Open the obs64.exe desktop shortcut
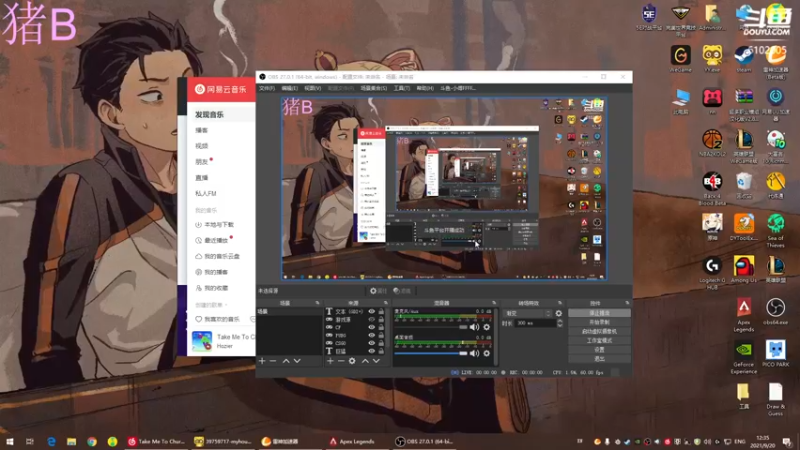Screen dimensions: 800x450 (x=775, y=312)
